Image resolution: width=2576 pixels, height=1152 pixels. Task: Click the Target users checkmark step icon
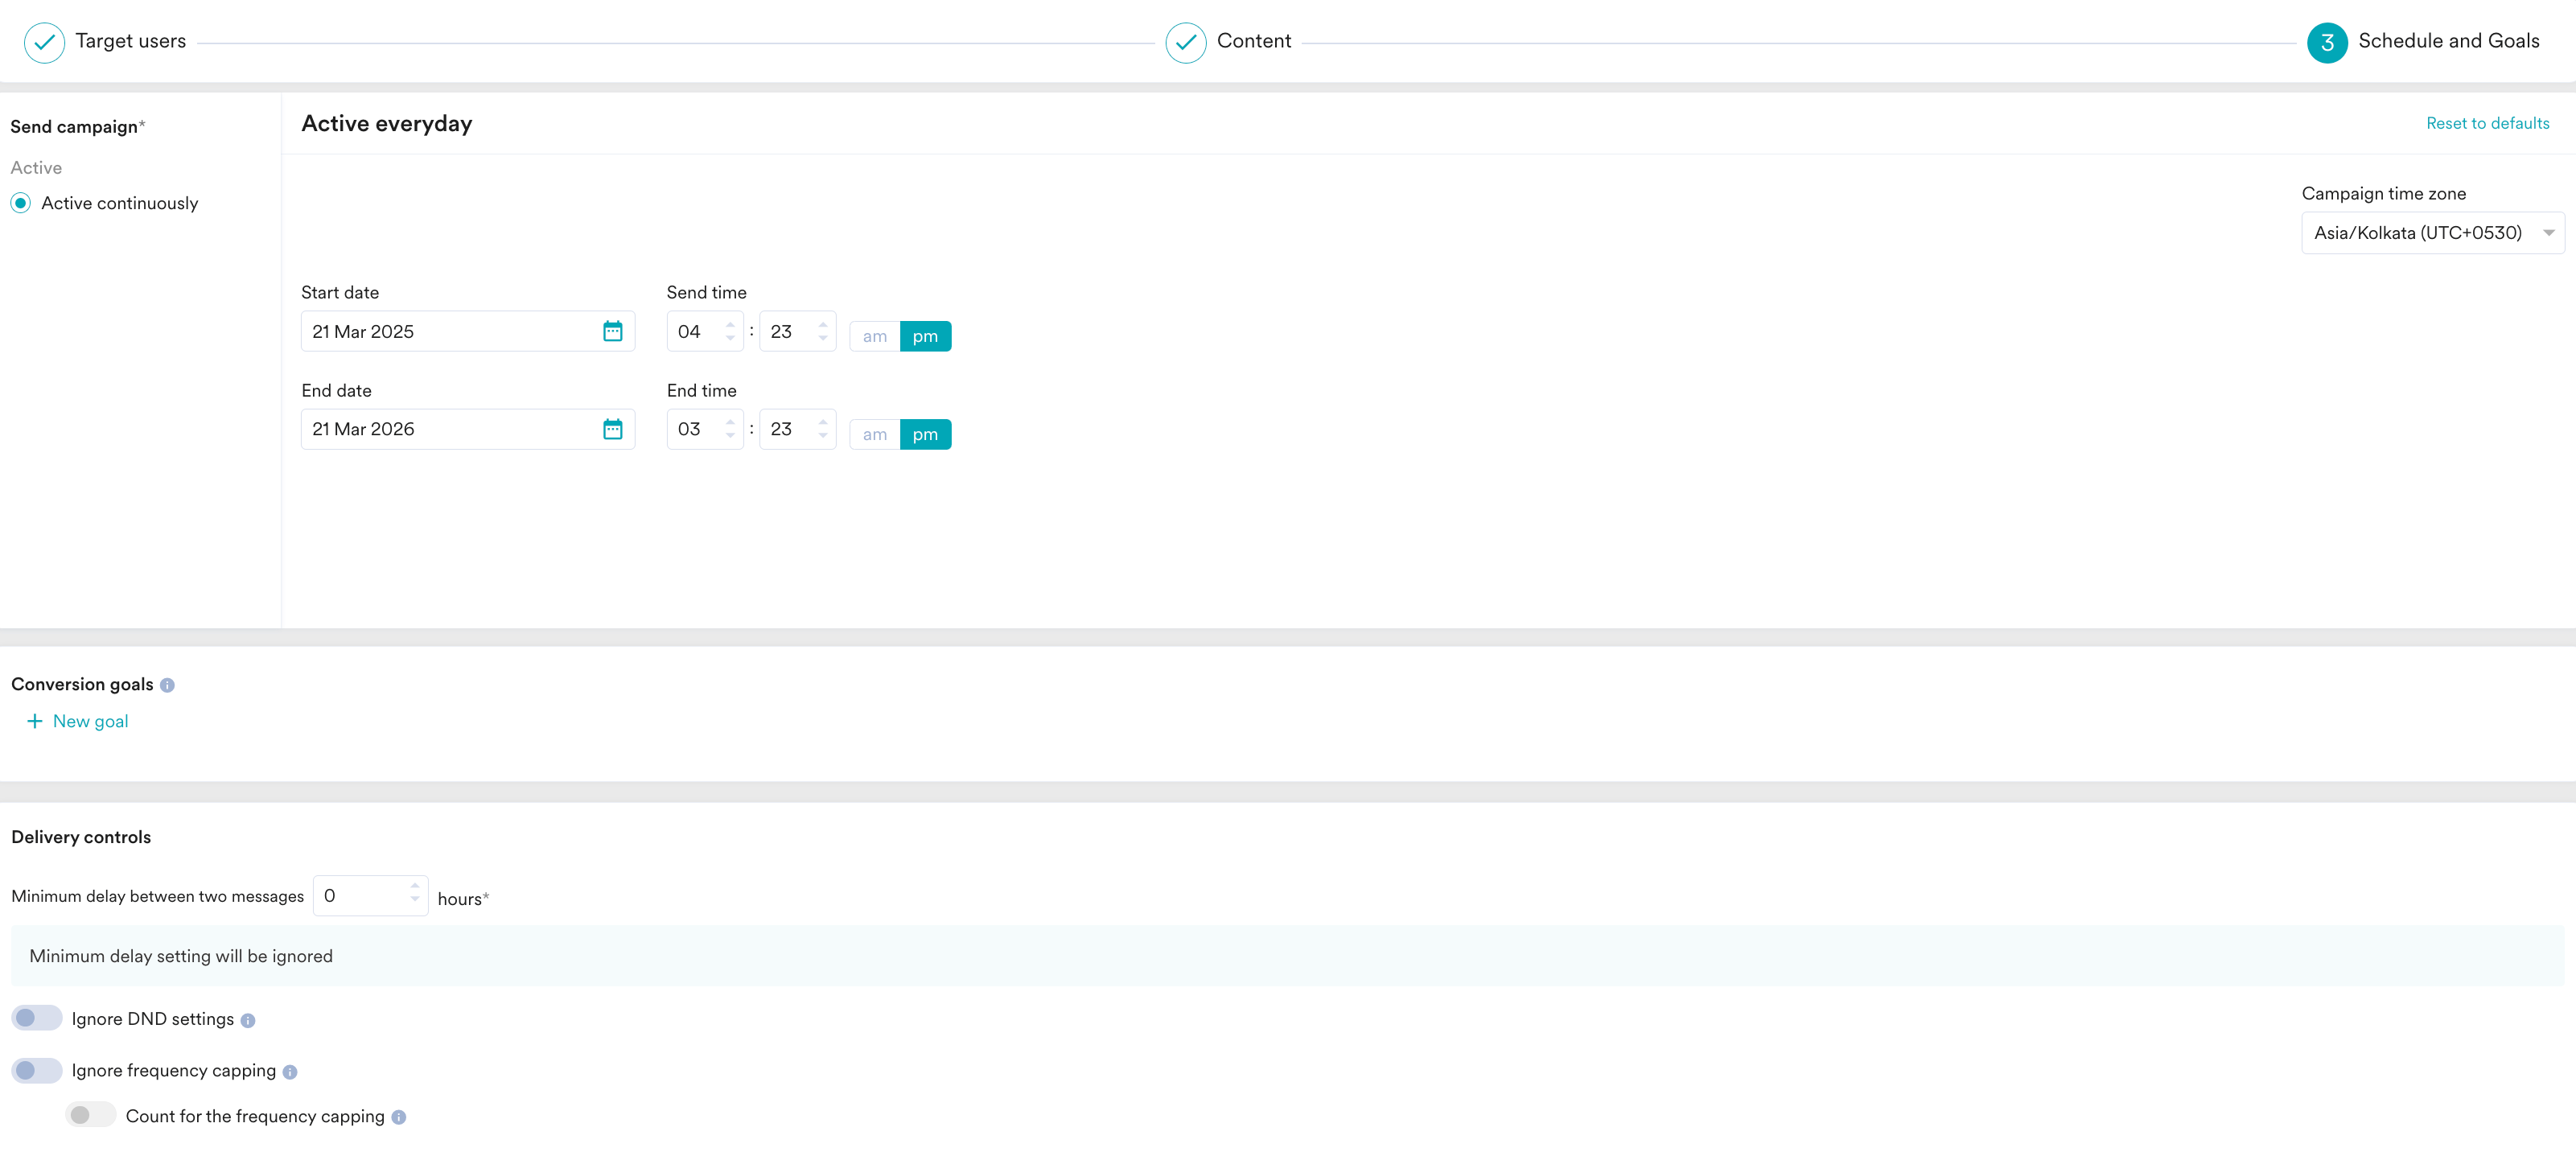(44, 42)
